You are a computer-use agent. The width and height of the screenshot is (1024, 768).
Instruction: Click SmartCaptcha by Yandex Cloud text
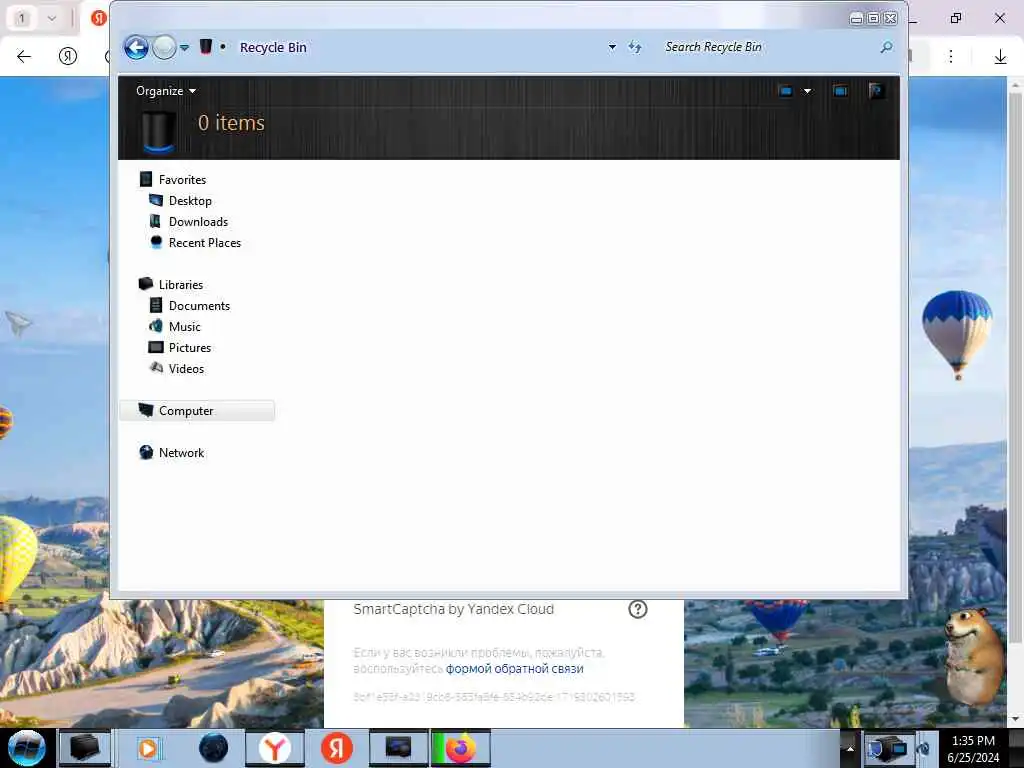point(453,609)
